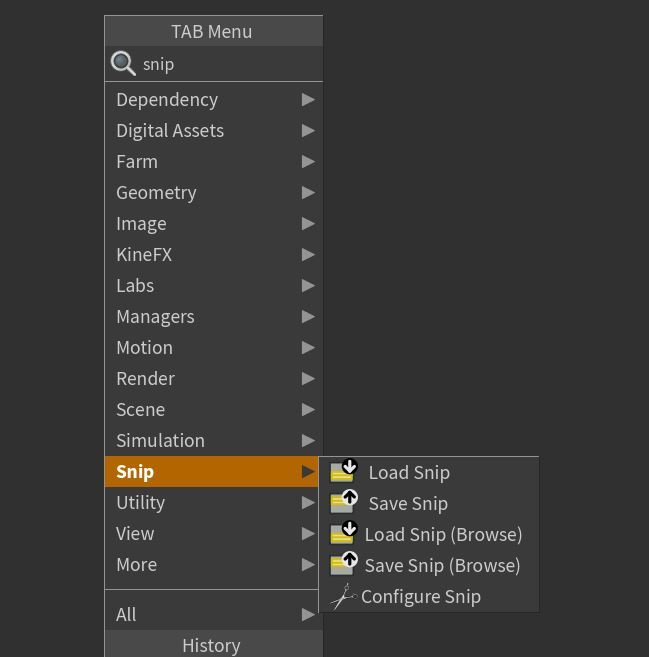
Task: Select Save Snip (Browse) entry
Action: pyautogui.click(x=442, y=566)
